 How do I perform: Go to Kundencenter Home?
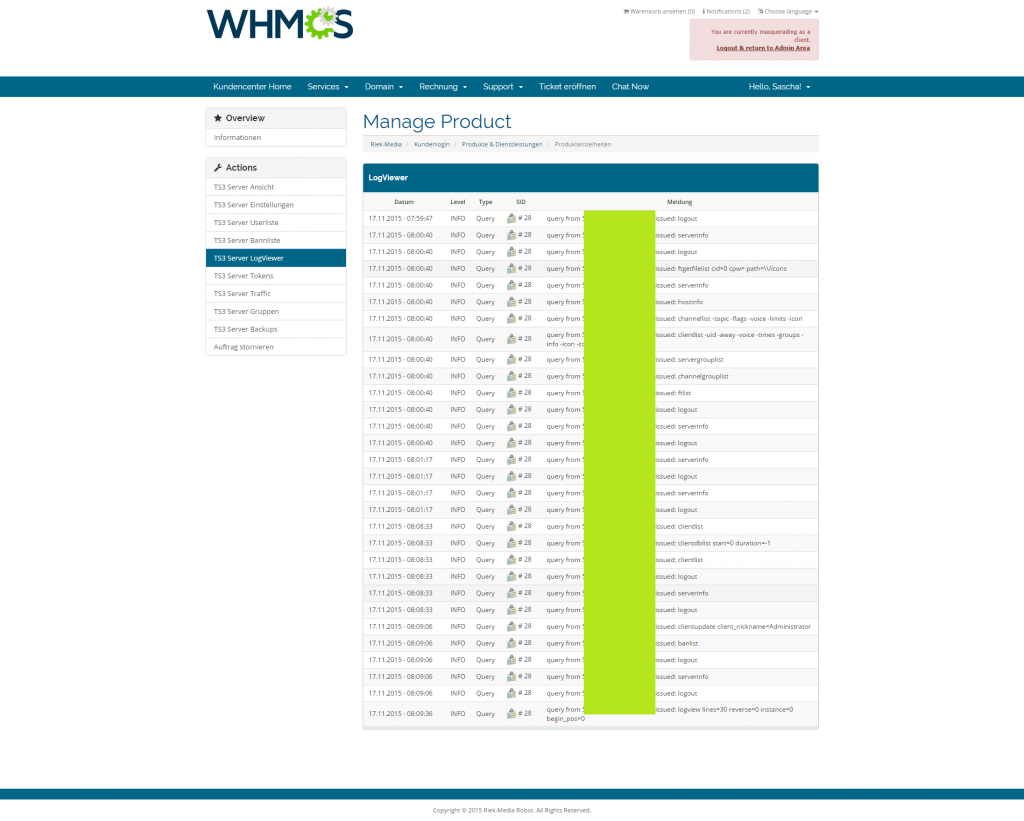252,87
